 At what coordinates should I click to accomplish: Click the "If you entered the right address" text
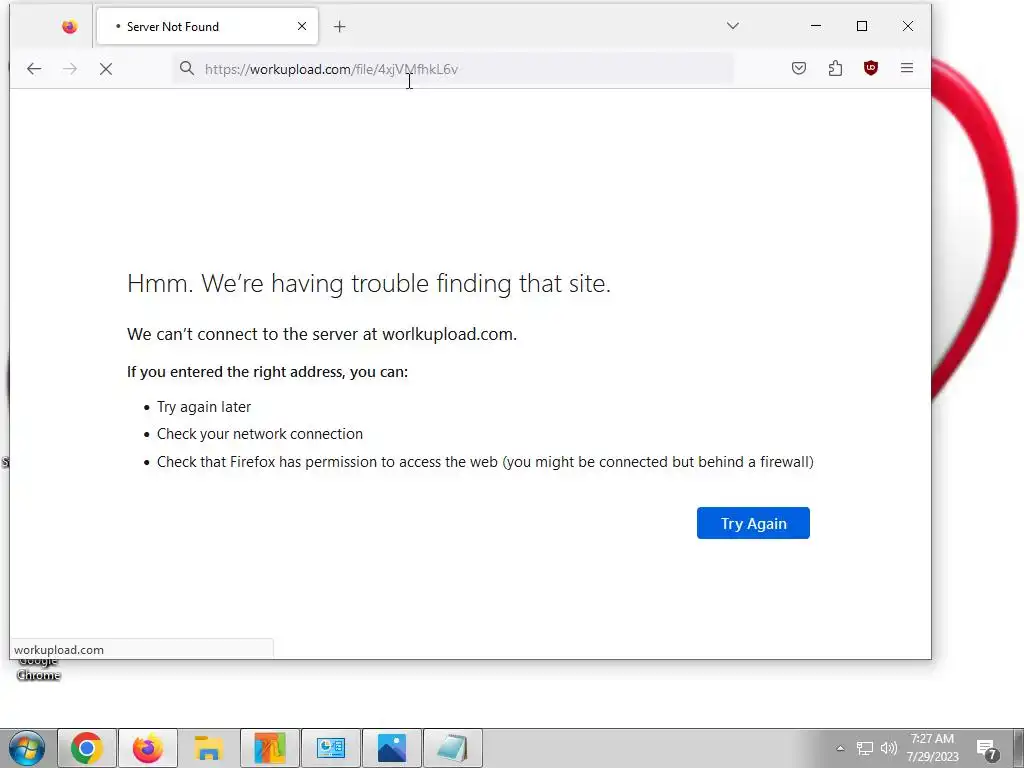coord(267,372)
